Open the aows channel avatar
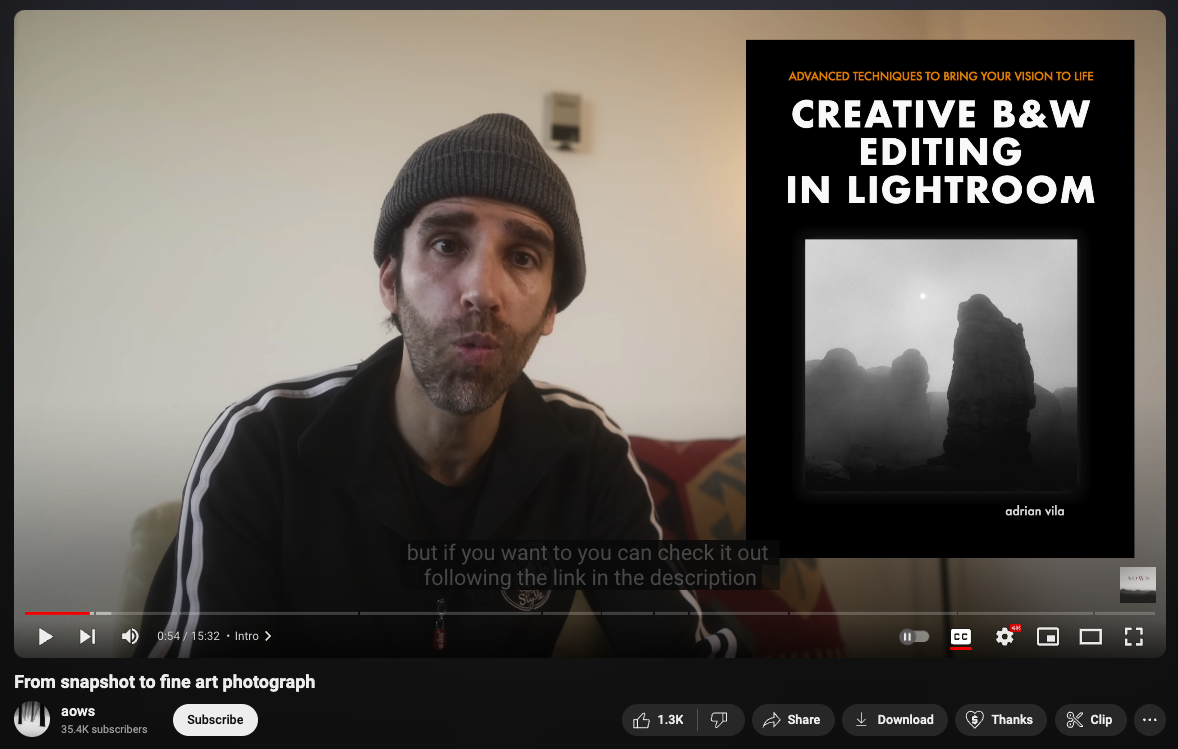This screenshot has height=749, width=1178. [32, 719]
